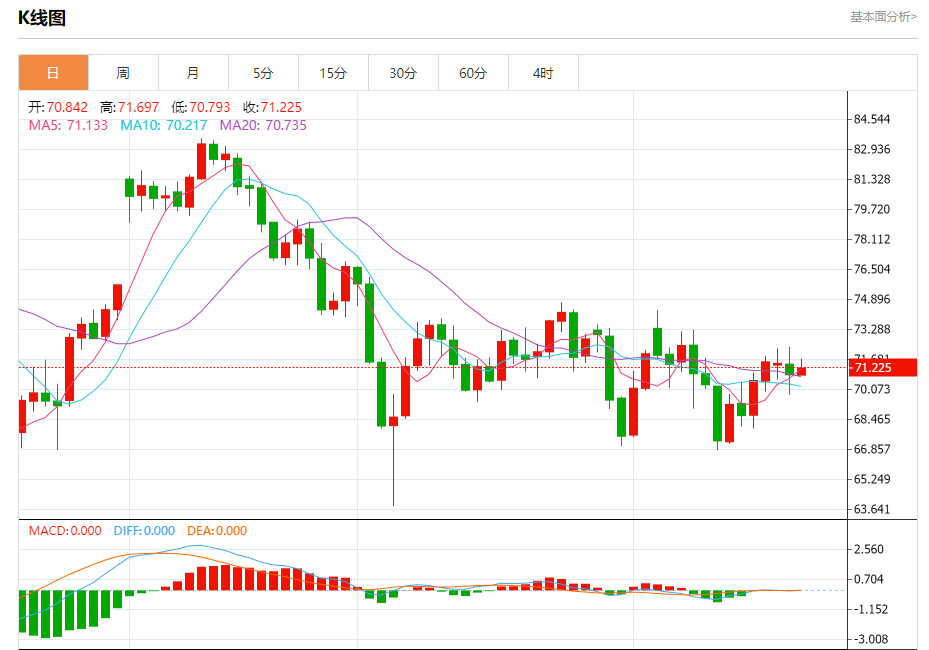Click the 2.560 MACD axis label

869,549
